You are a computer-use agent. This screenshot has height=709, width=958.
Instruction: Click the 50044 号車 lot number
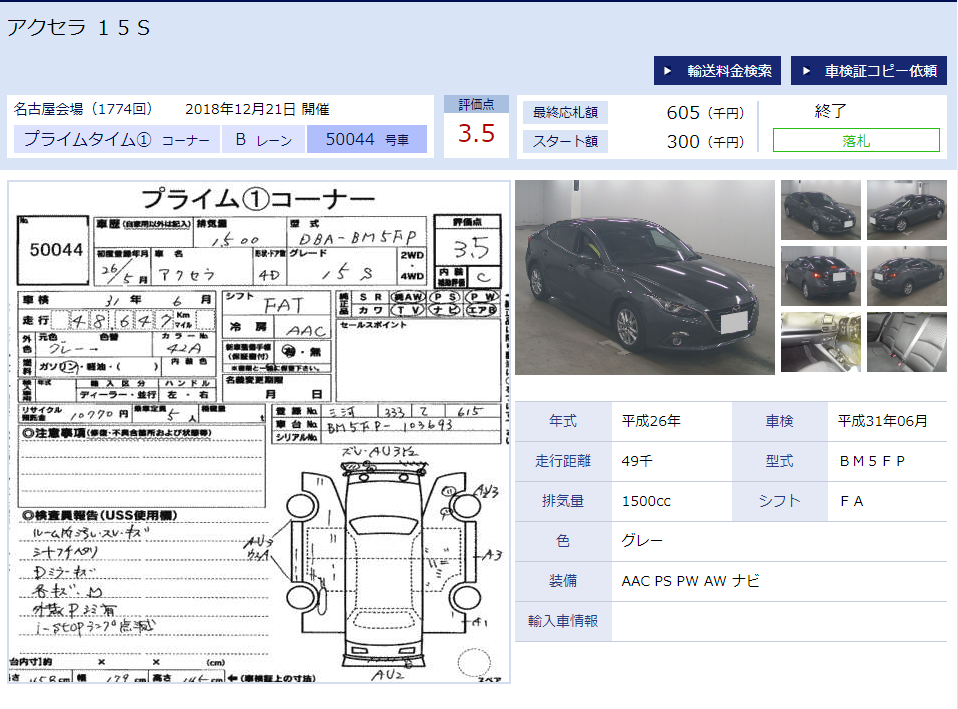click(366, 140)
